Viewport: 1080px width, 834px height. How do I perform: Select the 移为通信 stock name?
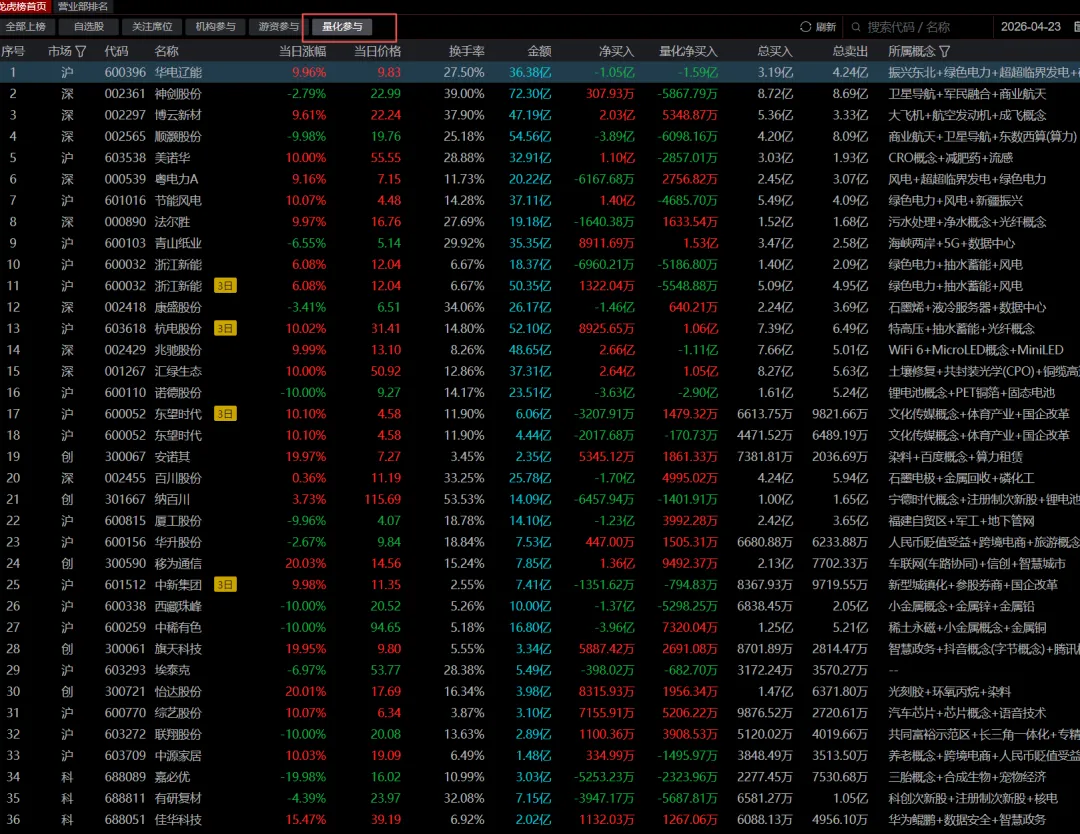pyautogui.click(x=178, y=563)
